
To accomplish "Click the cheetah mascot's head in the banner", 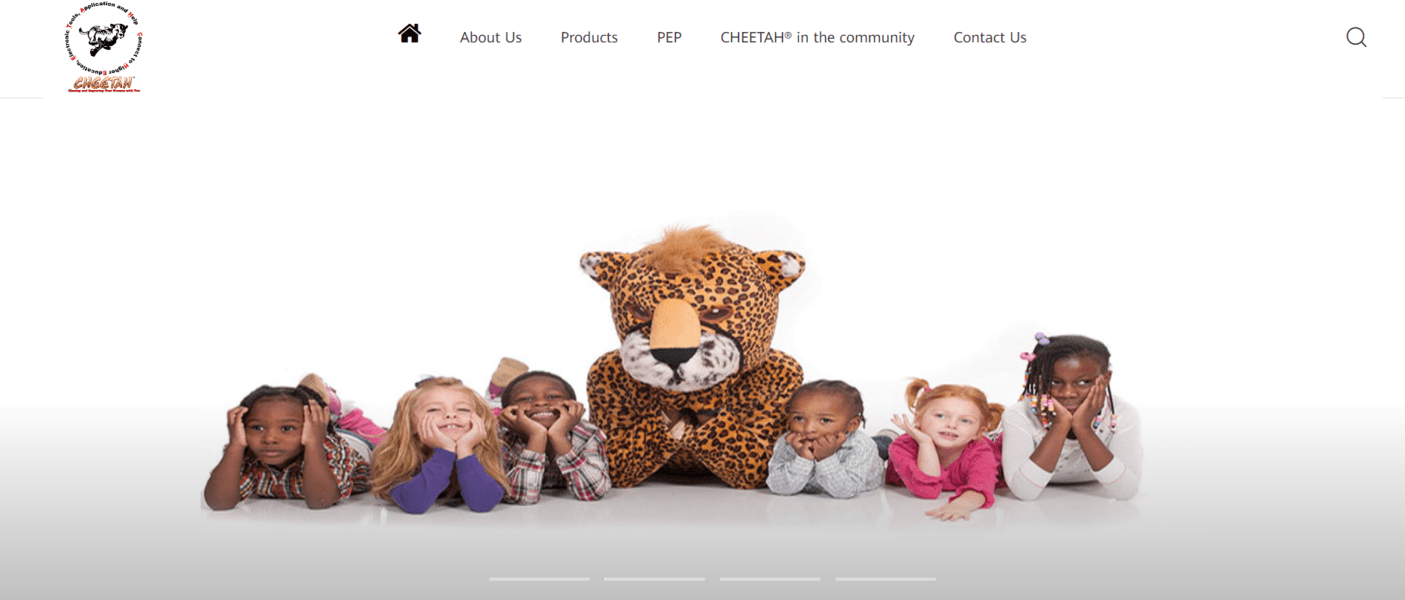I will [x=692, y=307].
